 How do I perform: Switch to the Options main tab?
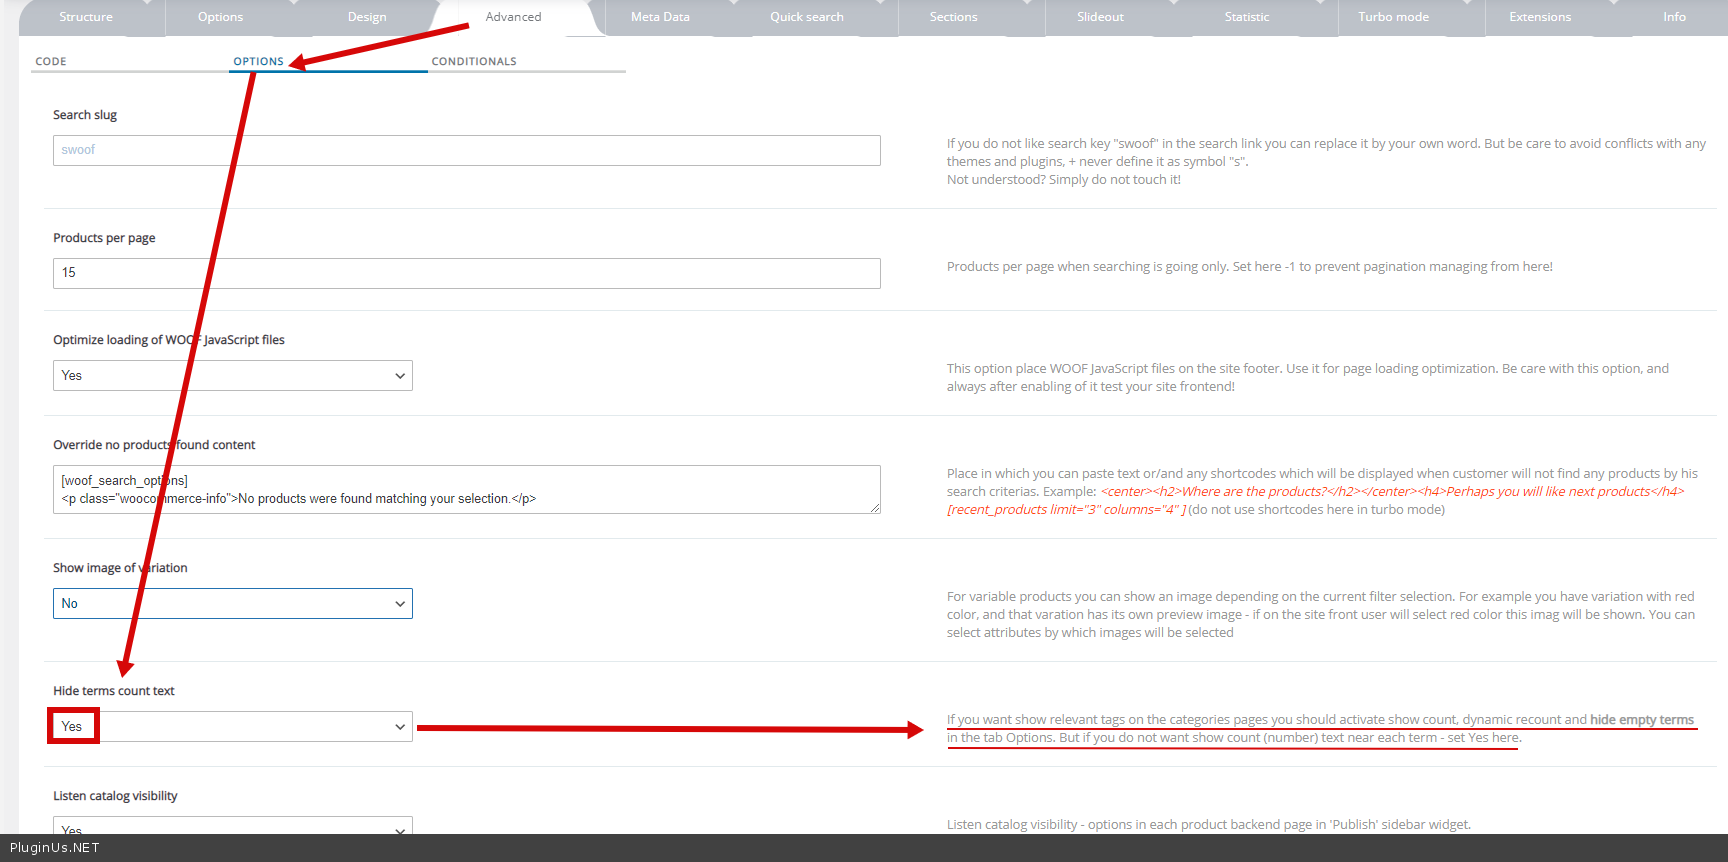[x=220, y=17]
